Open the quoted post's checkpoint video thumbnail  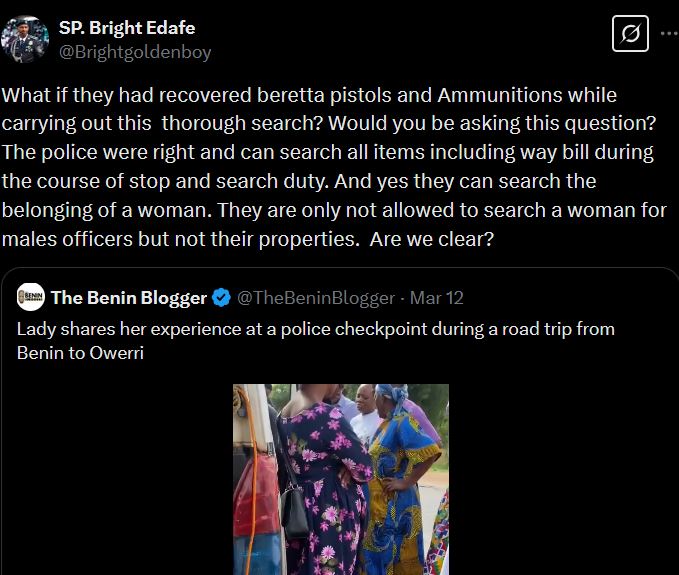[340, 478]
